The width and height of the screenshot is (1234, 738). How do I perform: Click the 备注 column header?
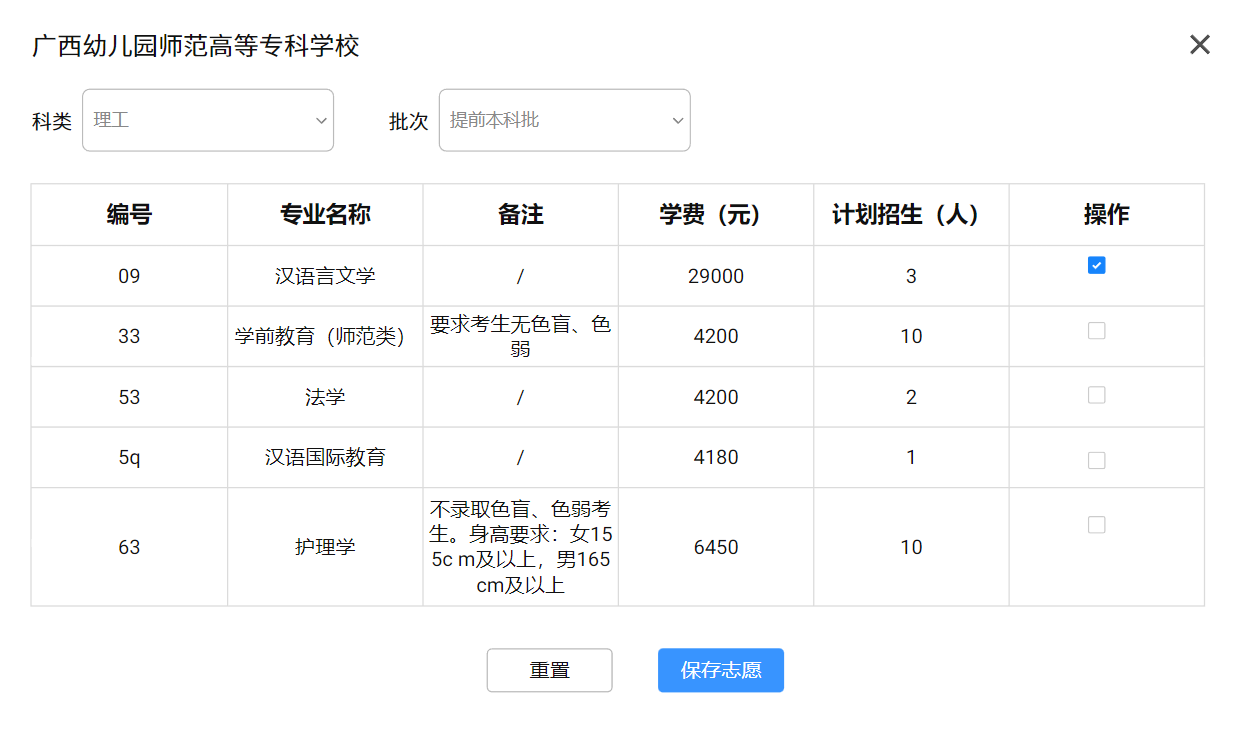pos(520,215)
